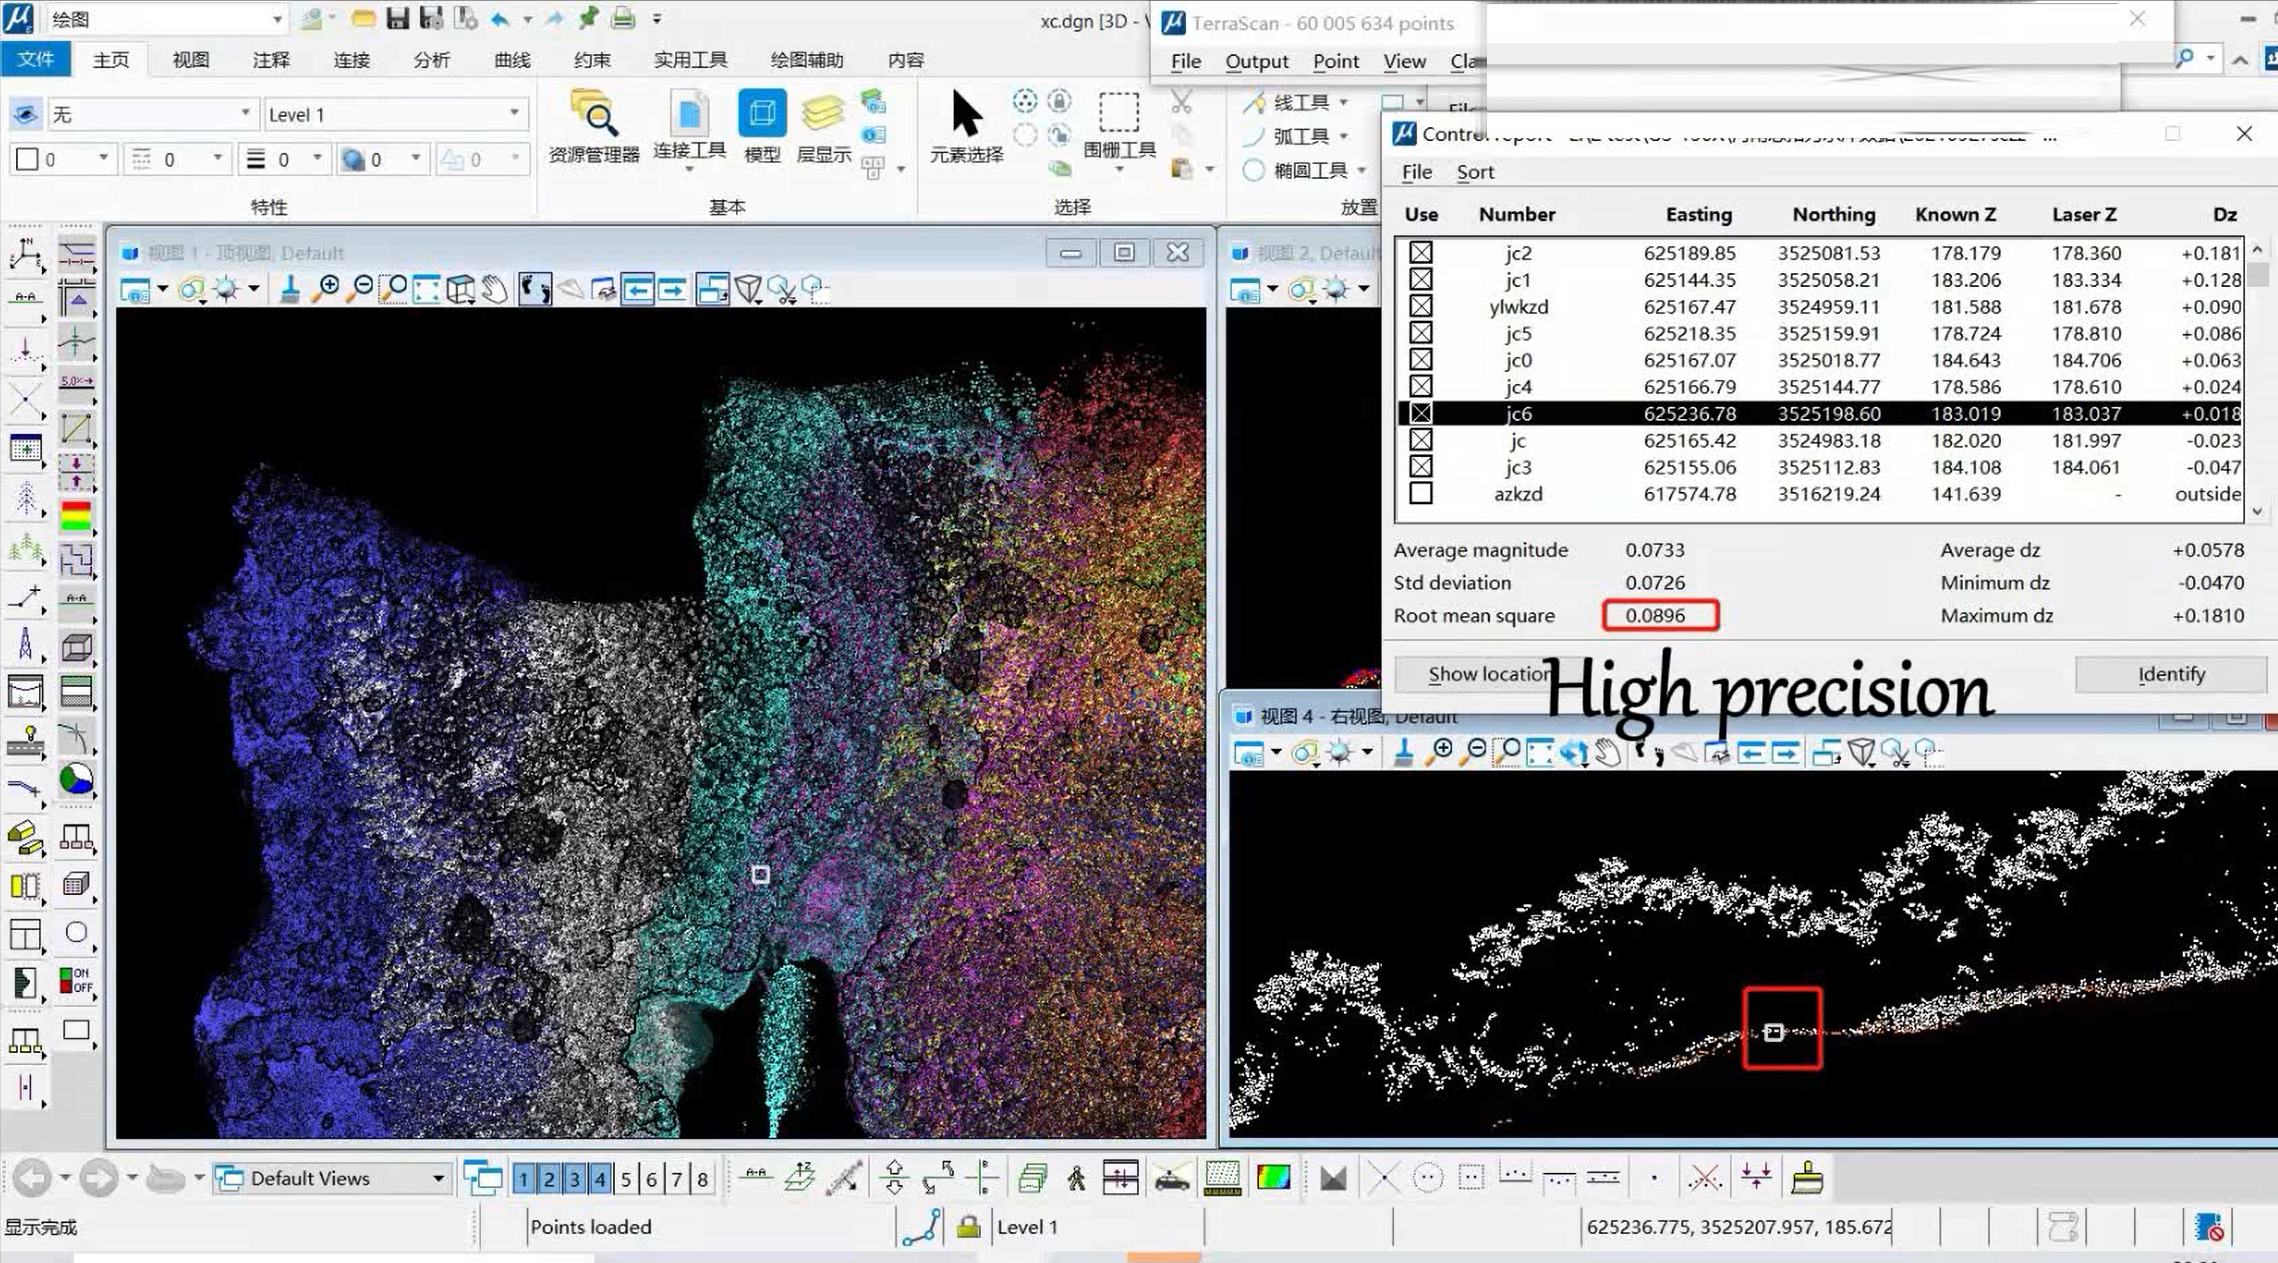
Task: Switch to the 视图 View ribbon tab
Action: click(x=190, y=59)
